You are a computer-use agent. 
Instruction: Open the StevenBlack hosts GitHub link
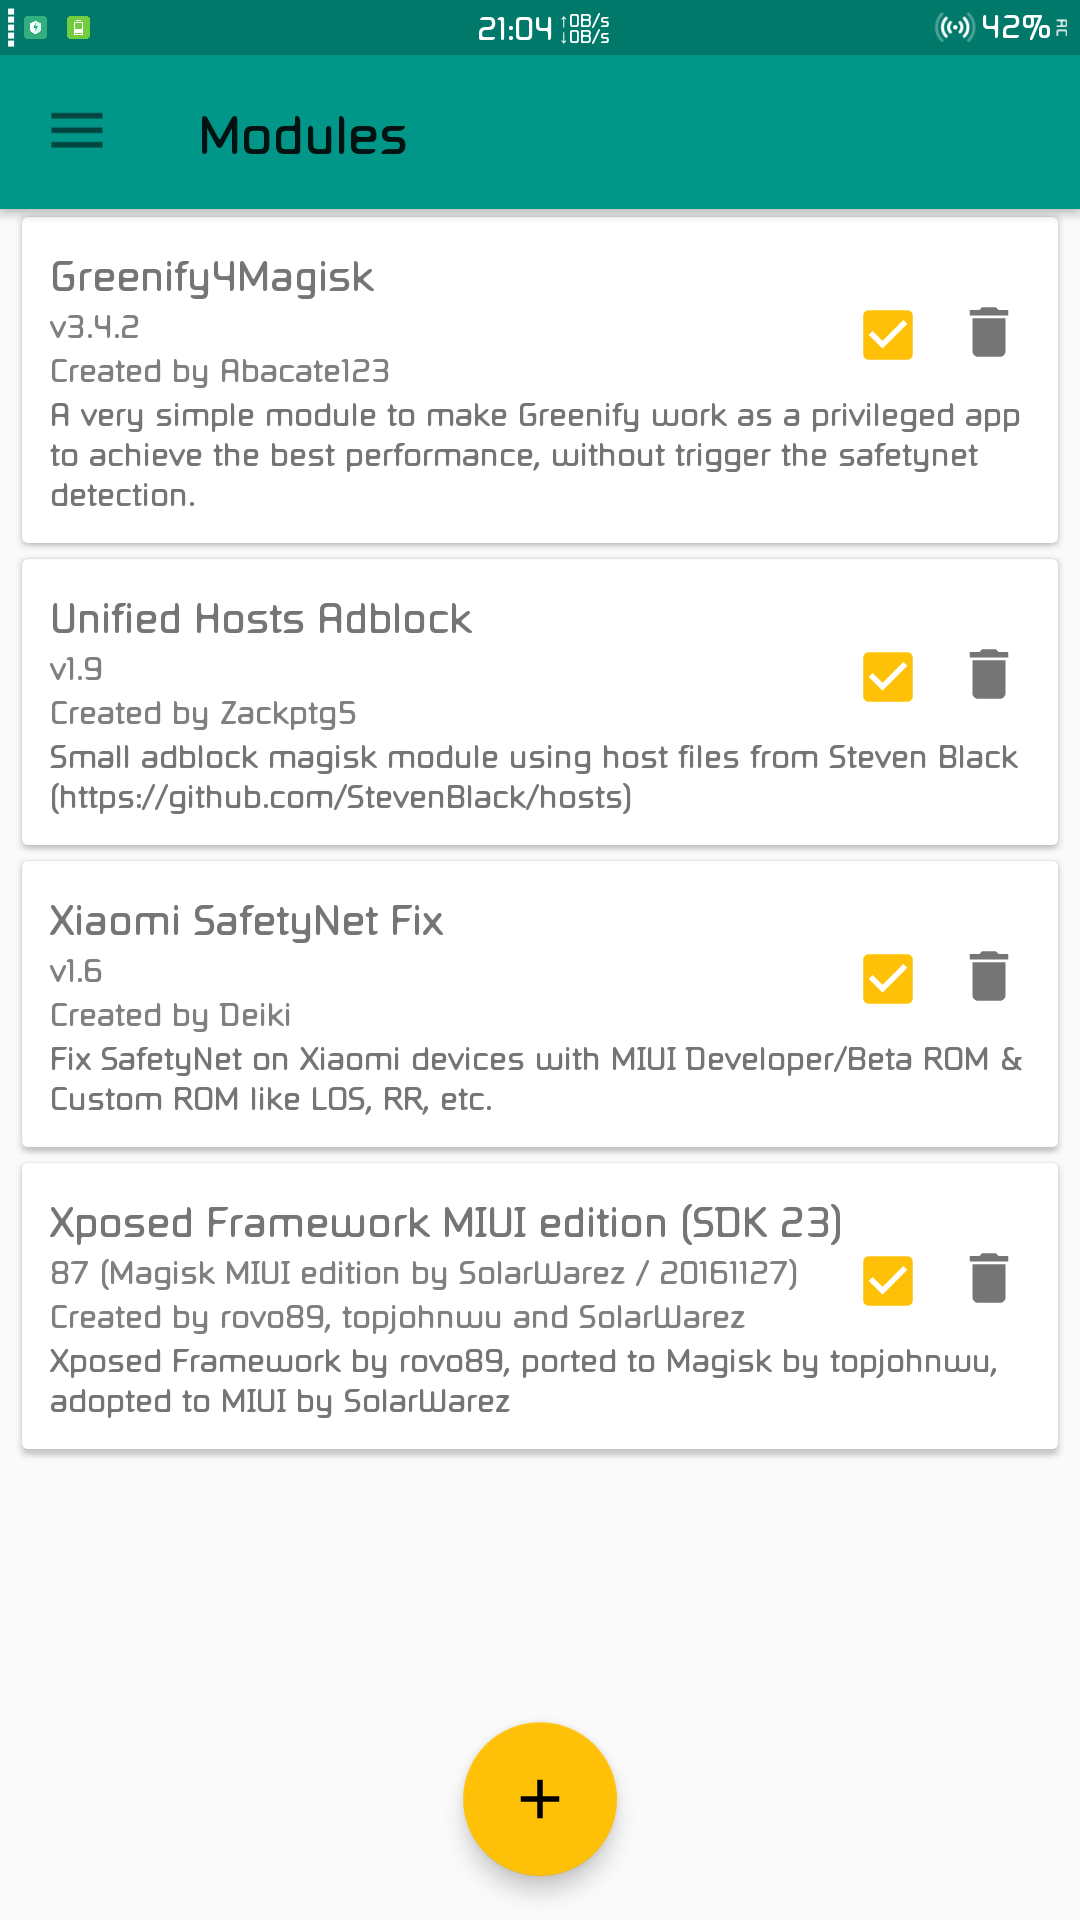click(341, 798)
